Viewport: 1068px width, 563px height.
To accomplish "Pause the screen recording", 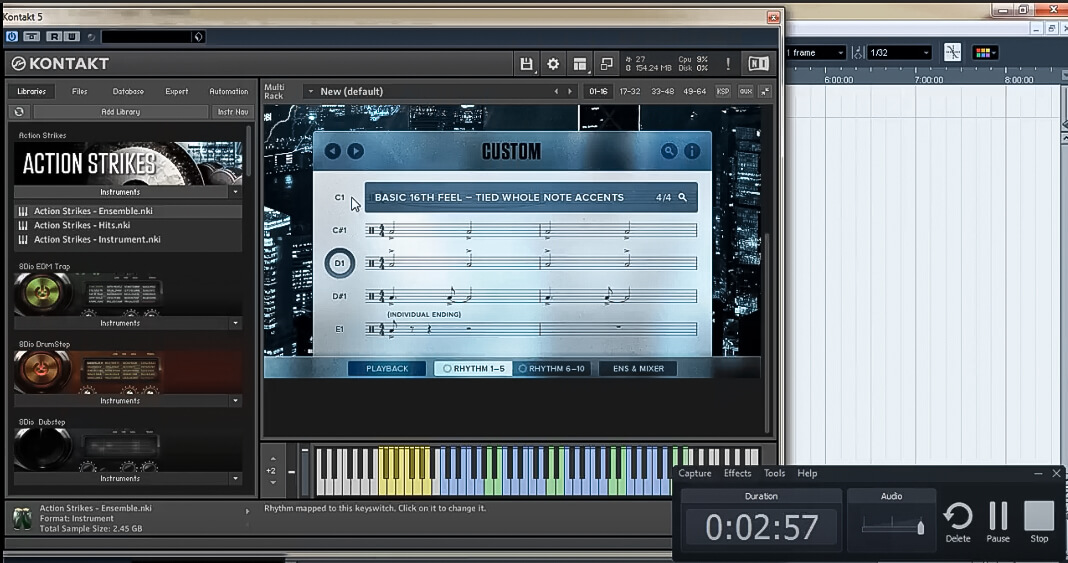I will (998, 522).
